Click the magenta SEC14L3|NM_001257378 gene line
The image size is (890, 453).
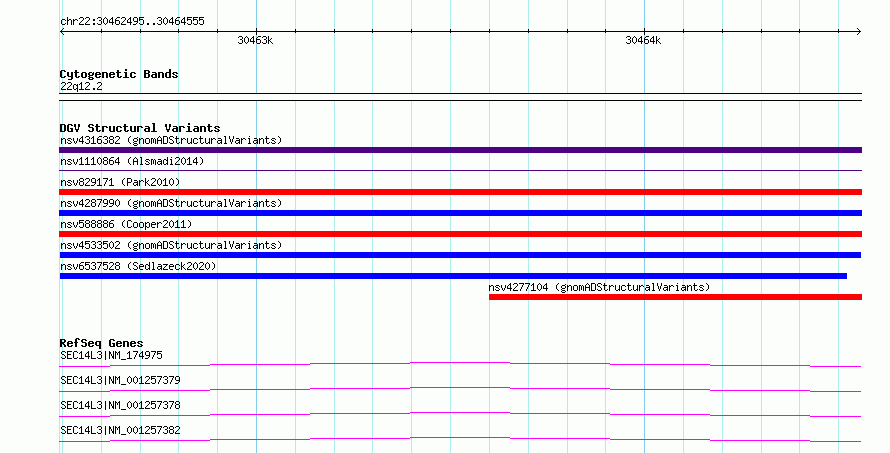(460, 414)
